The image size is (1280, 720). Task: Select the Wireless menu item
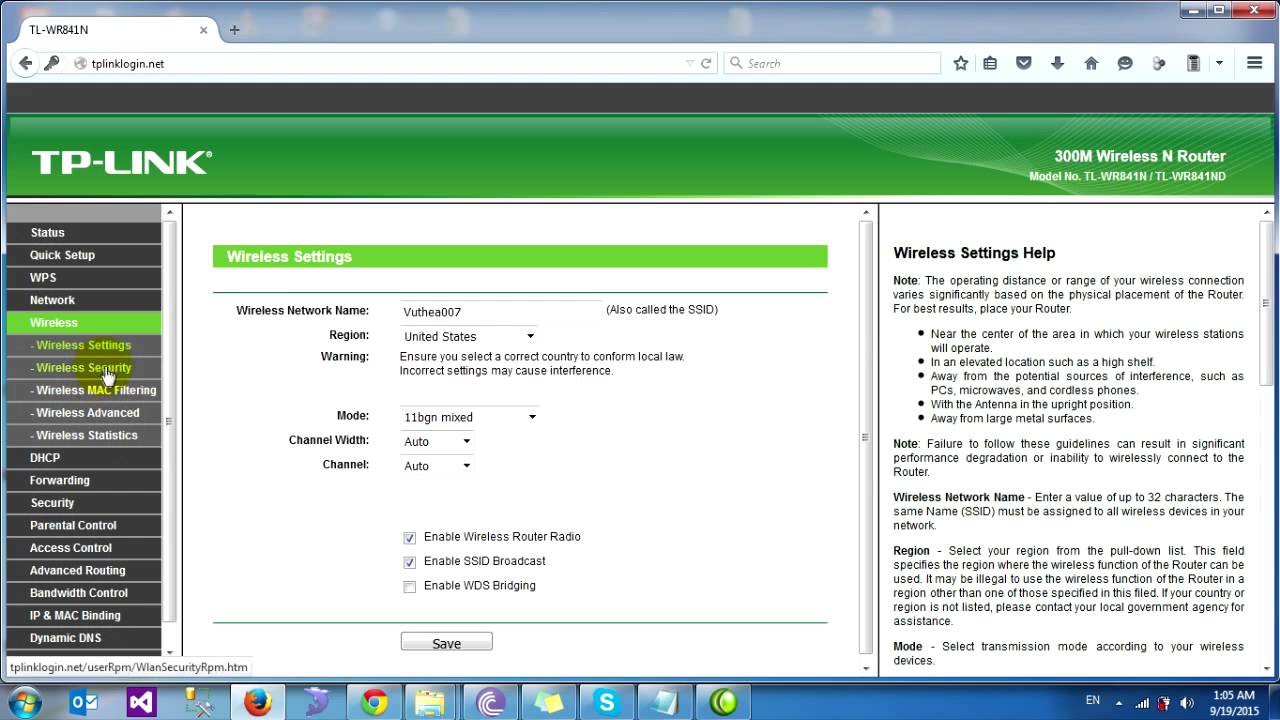(x=84, y=322)
